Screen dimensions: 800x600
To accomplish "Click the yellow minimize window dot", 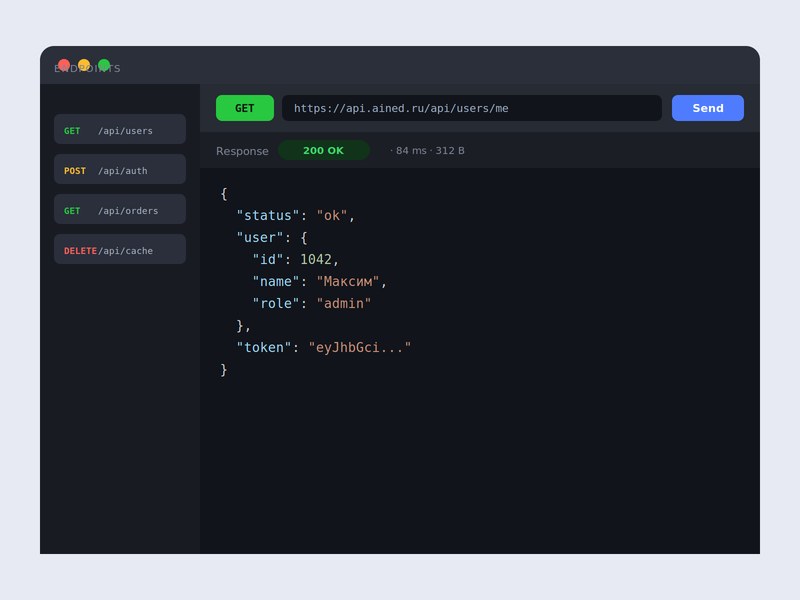I will (x=84, y=65).
